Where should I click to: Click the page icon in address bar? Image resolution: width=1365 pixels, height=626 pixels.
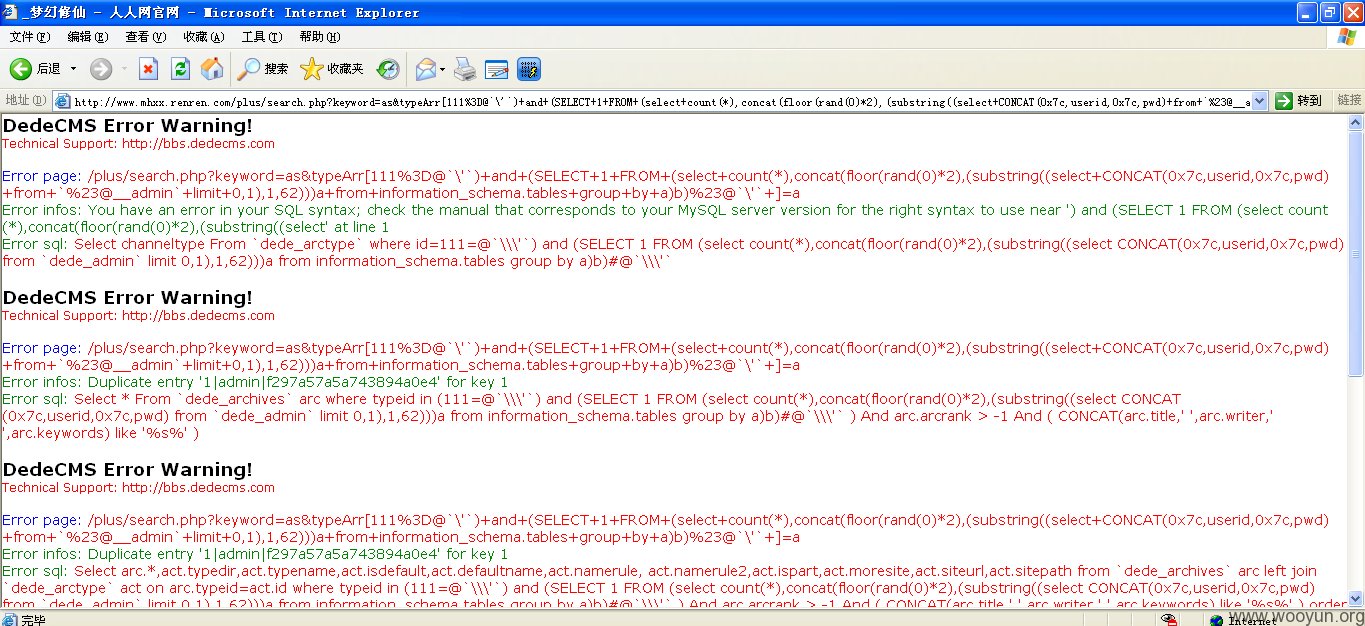(x=62, y=101)
